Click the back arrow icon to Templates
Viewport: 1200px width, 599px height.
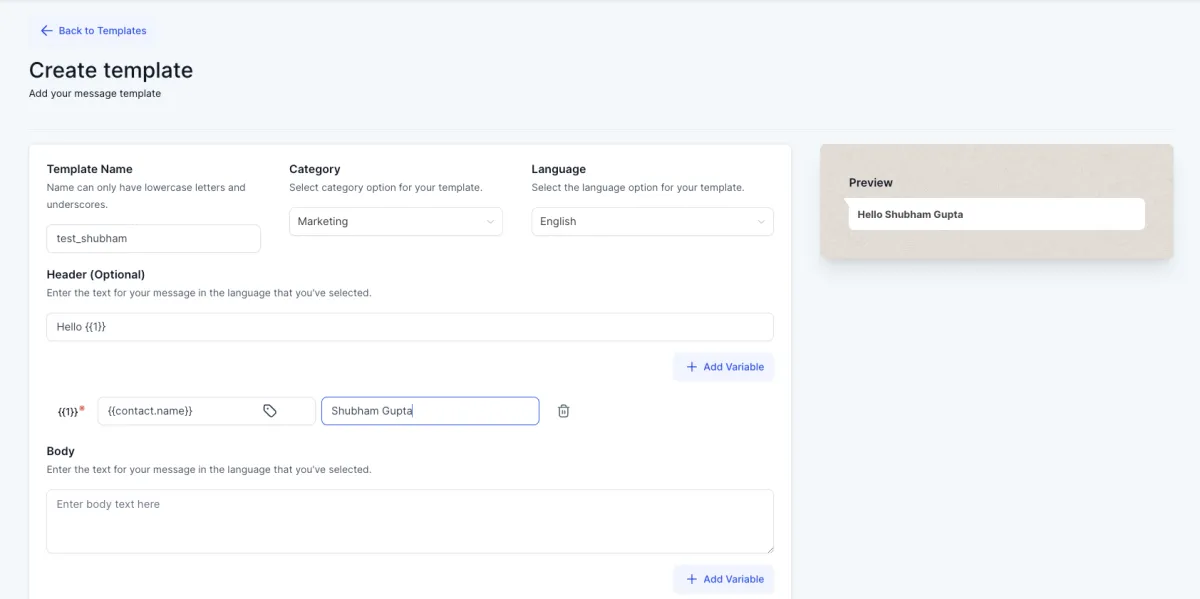(46, 31)
